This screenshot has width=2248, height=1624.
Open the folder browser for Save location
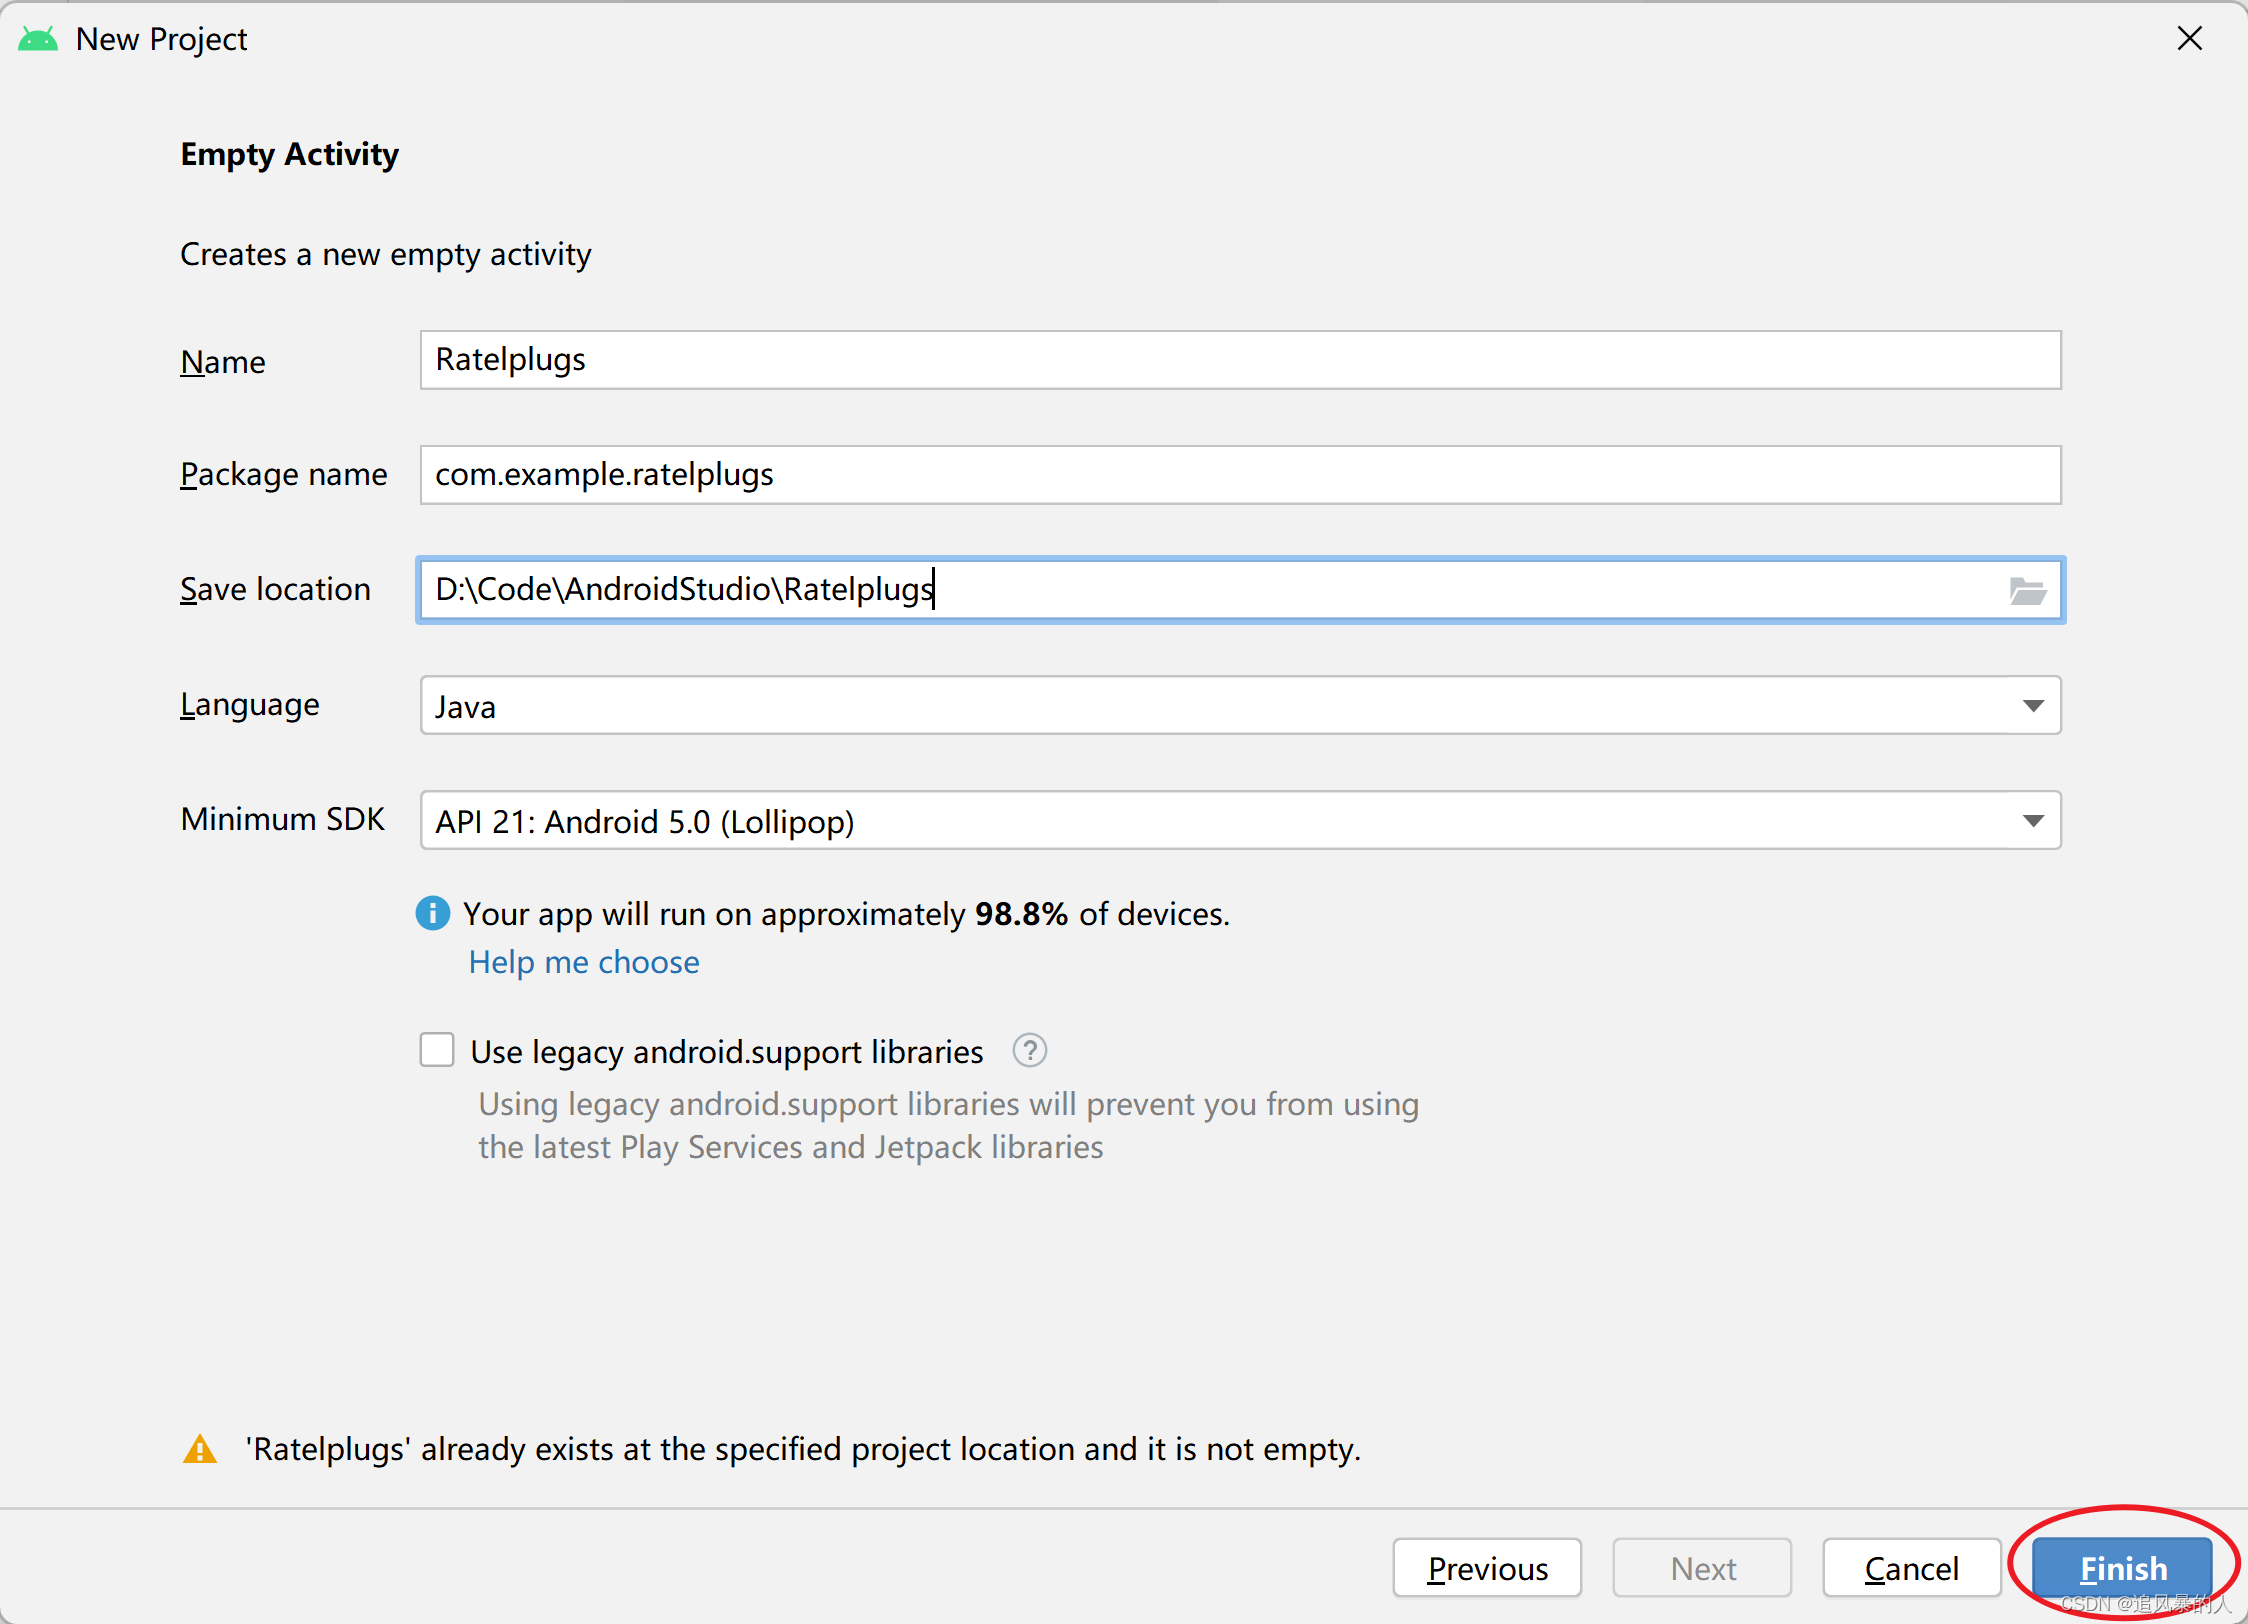coord(2028,591)
